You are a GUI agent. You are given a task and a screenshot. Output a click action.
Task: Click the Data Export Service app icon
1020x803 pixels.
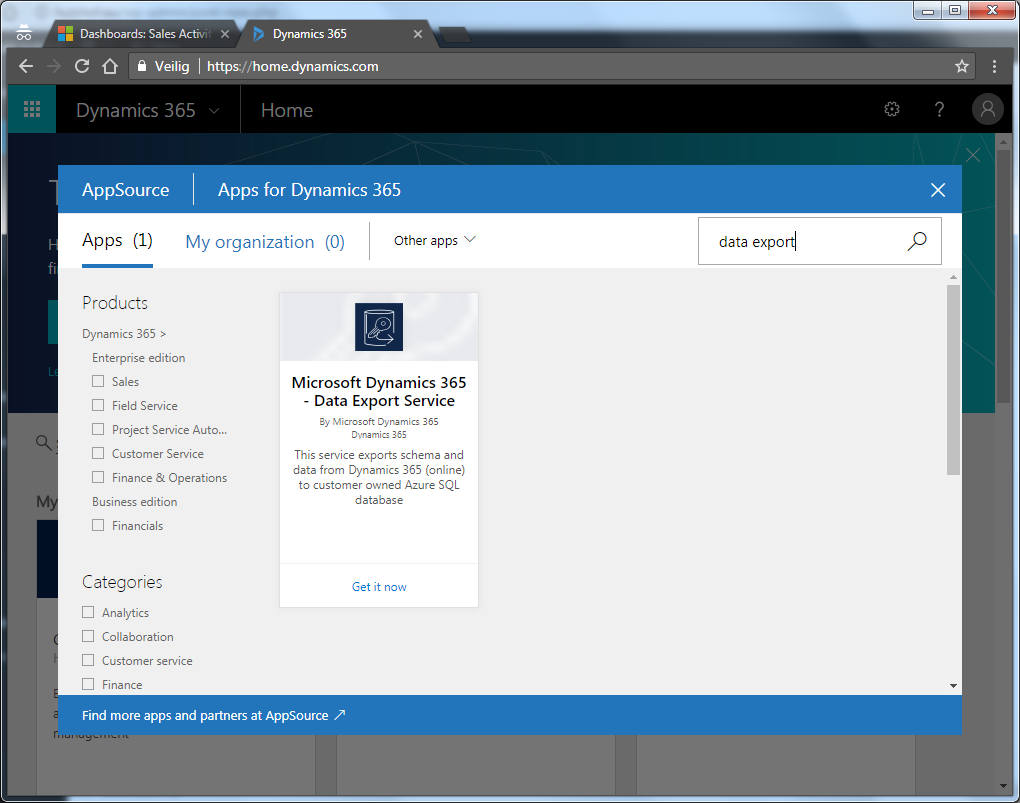[379, 327]
